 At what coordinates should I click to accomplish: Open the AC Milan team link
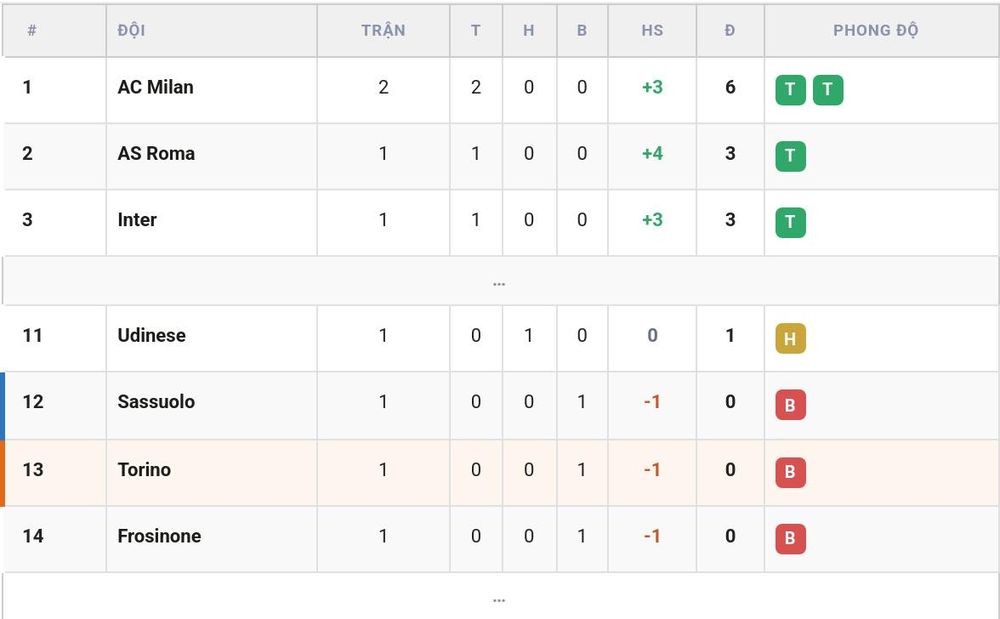[156, 87]
